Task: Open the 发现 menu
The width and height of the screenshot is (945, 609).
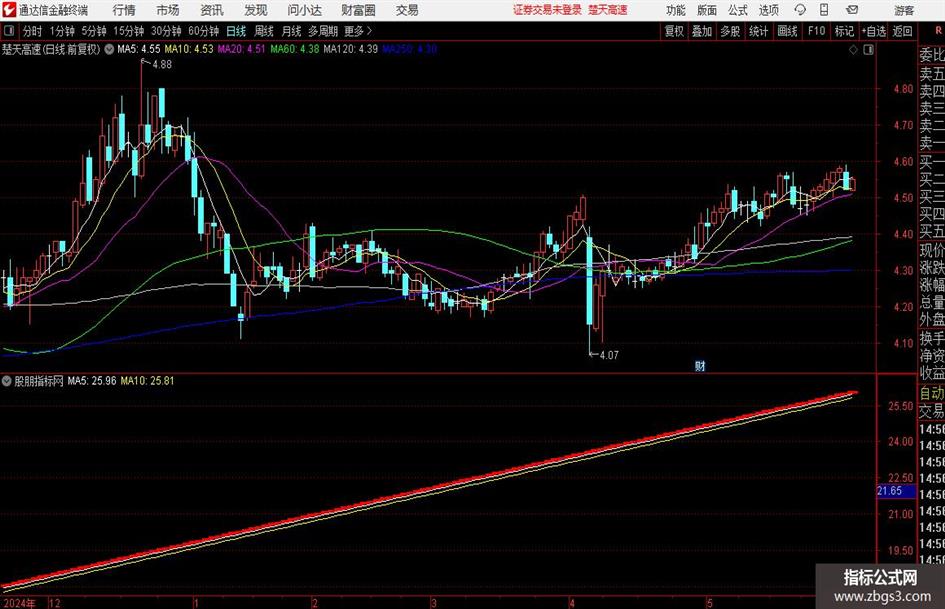Action: pyautogui.click(x=256, y=10)
